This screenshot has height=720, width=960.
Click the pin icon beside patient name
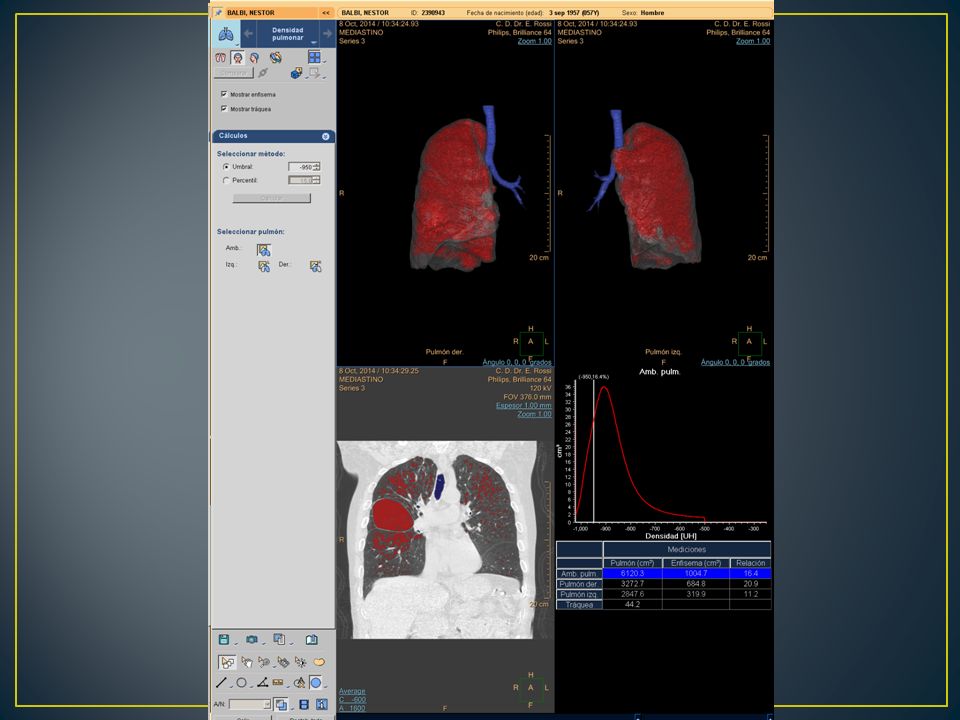coord(218,12)
